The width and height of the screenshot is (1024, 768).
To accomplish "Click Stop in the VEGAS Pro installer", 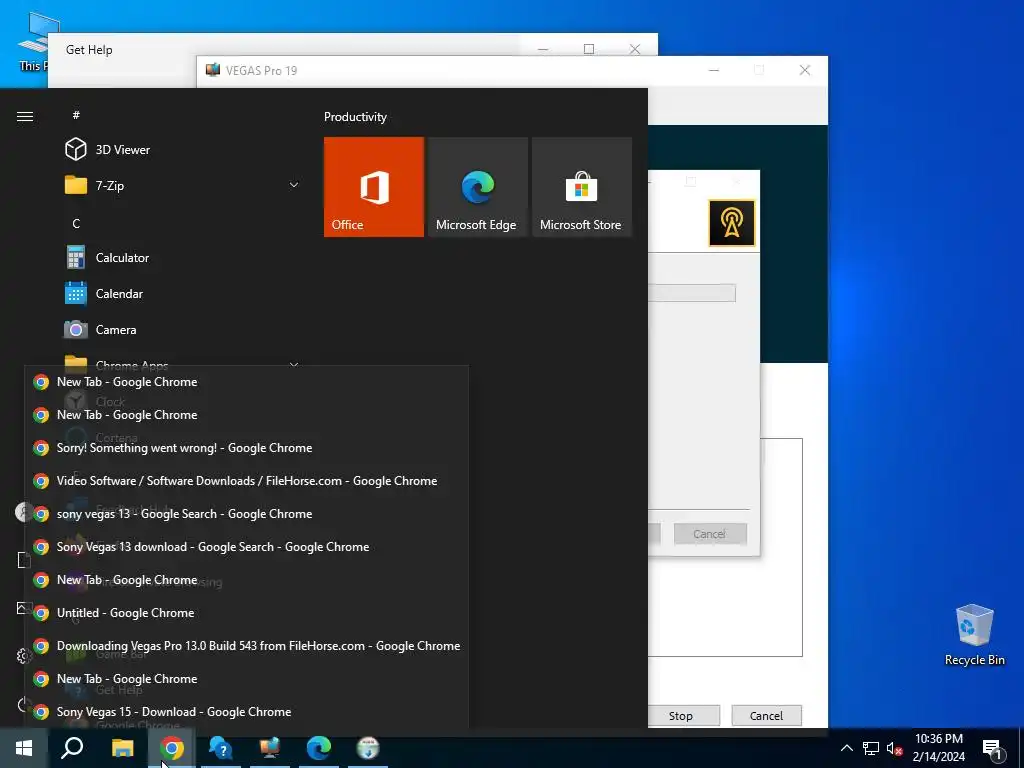I will 680,716.
